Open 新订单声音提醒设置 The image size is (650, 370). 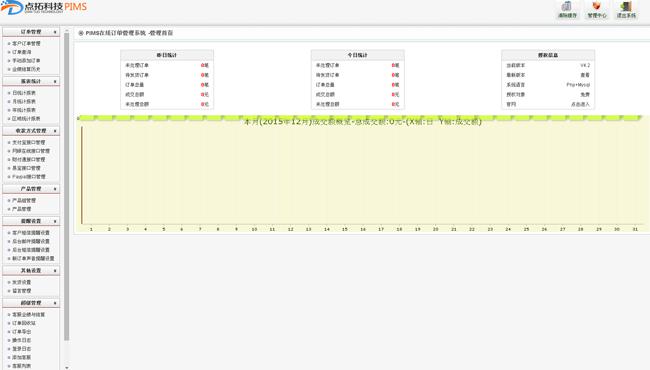33,258
